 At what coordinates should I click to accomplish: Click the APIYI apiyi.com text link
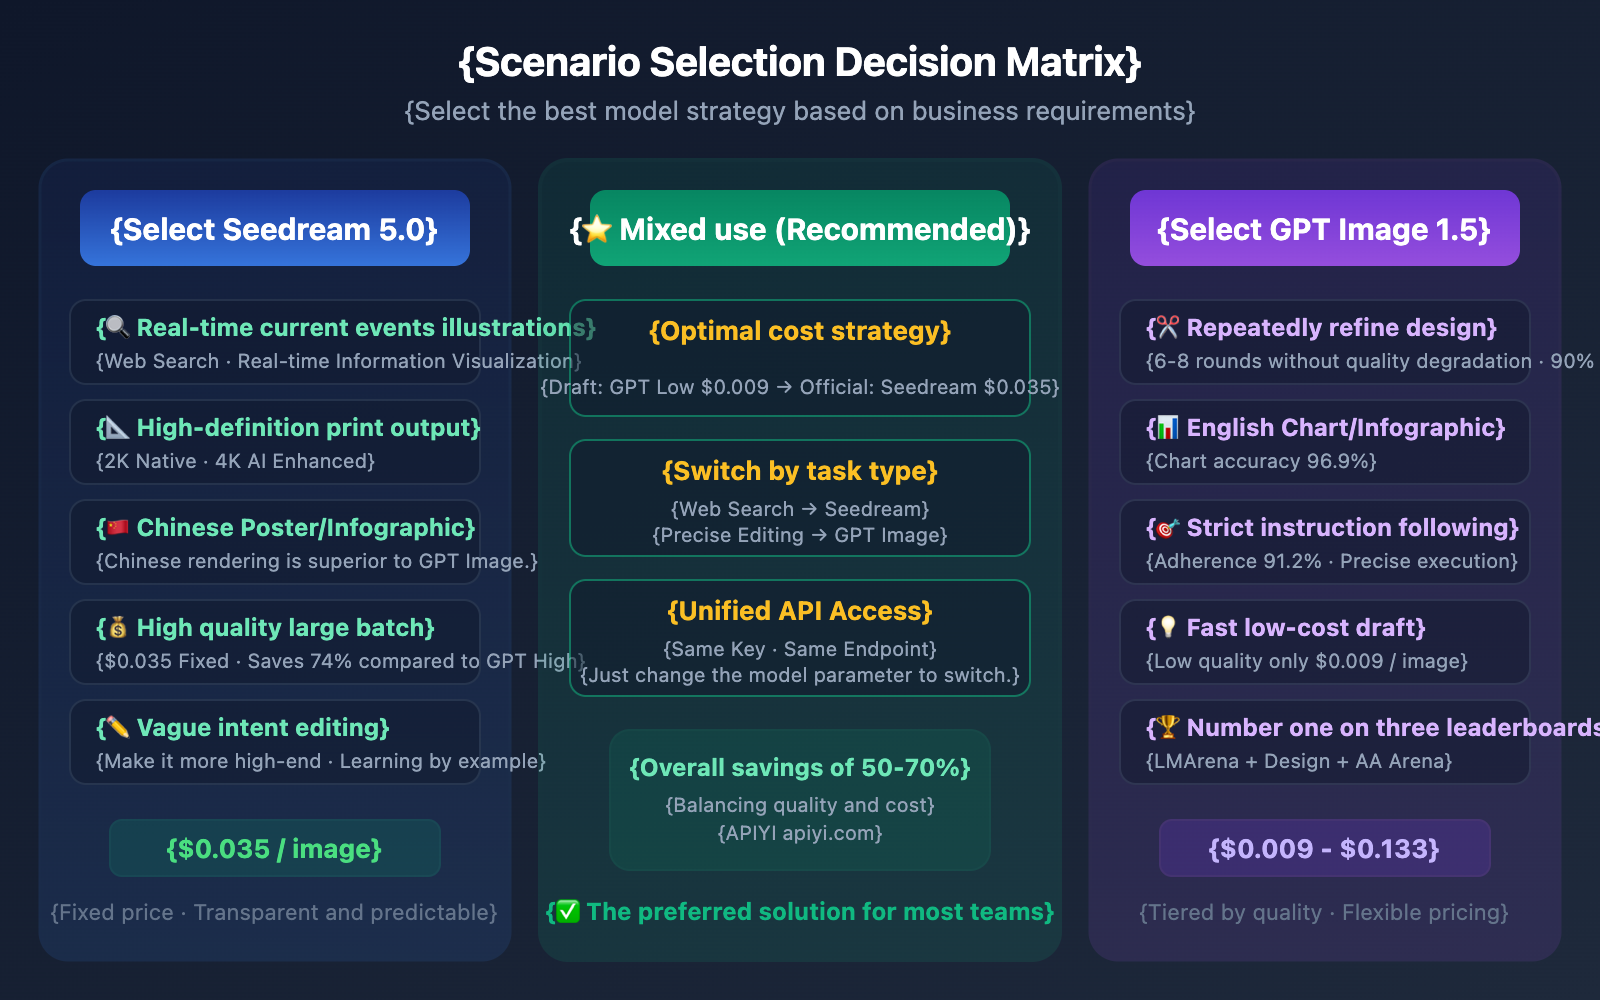pyautogui.click(x=800, y=833)
